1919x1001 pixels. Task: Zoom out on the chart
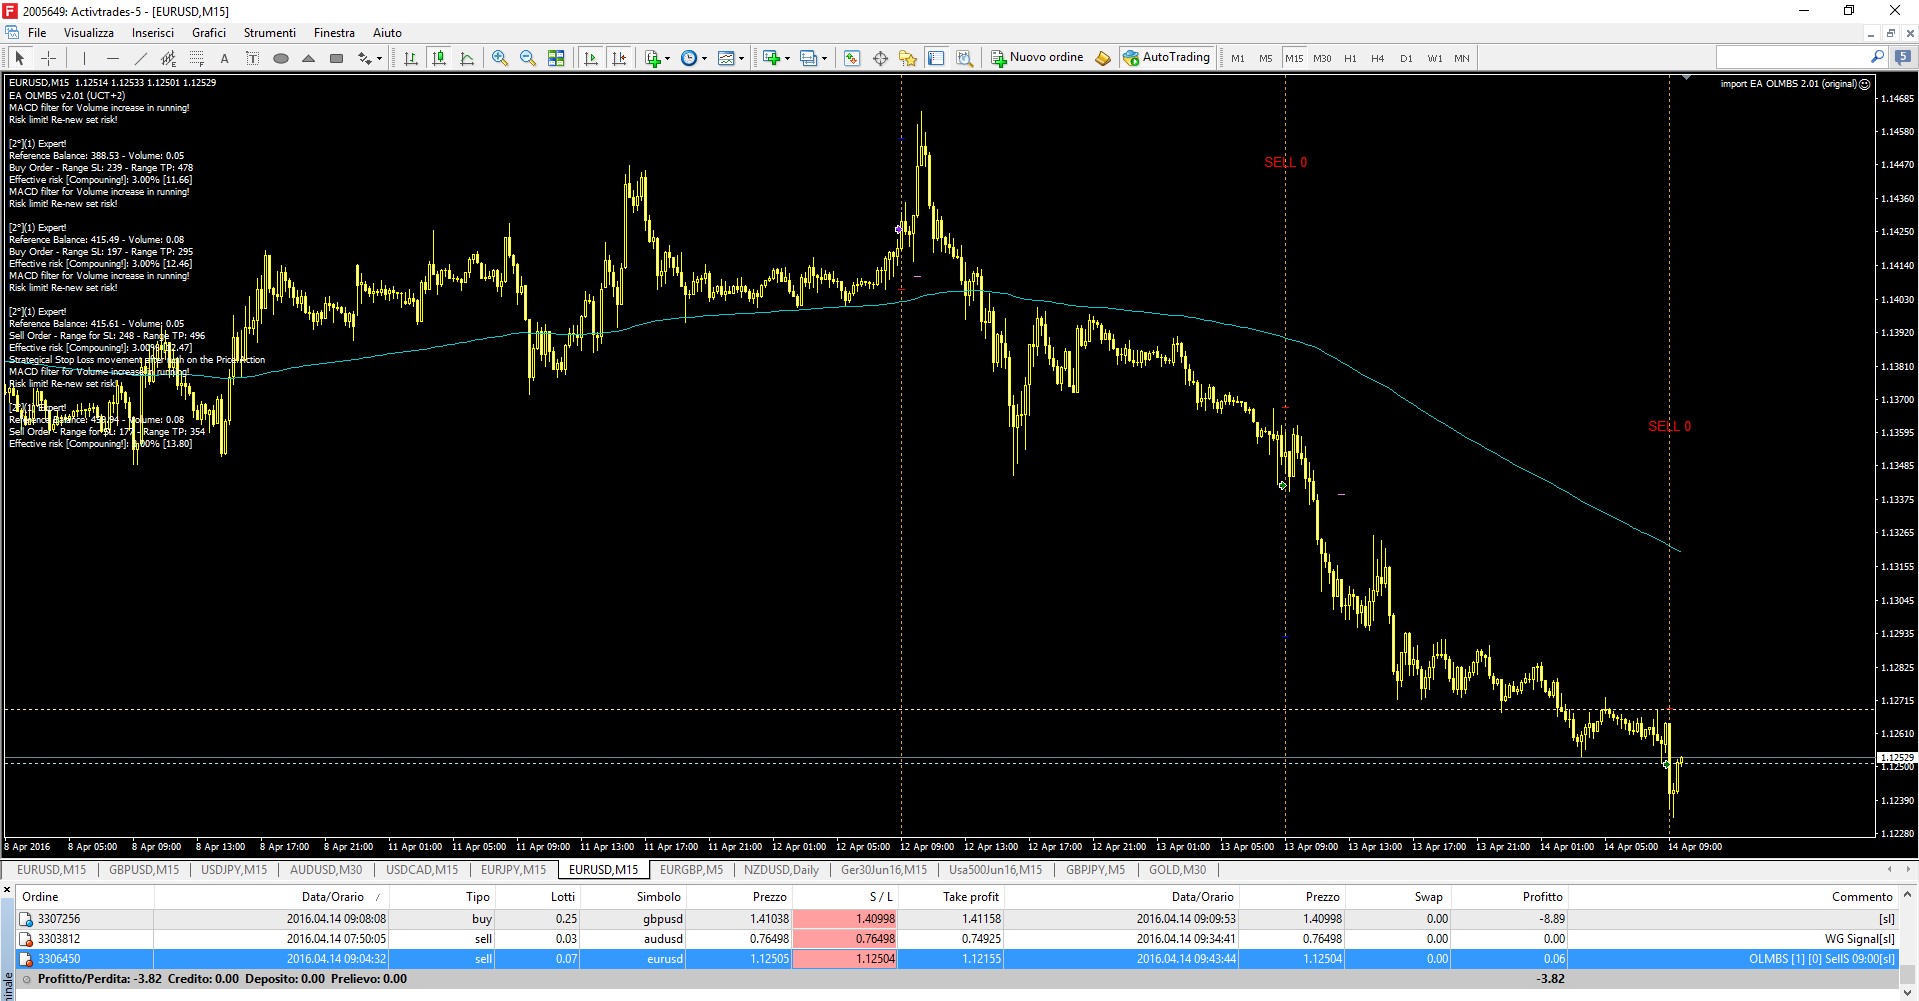[528, 58]
